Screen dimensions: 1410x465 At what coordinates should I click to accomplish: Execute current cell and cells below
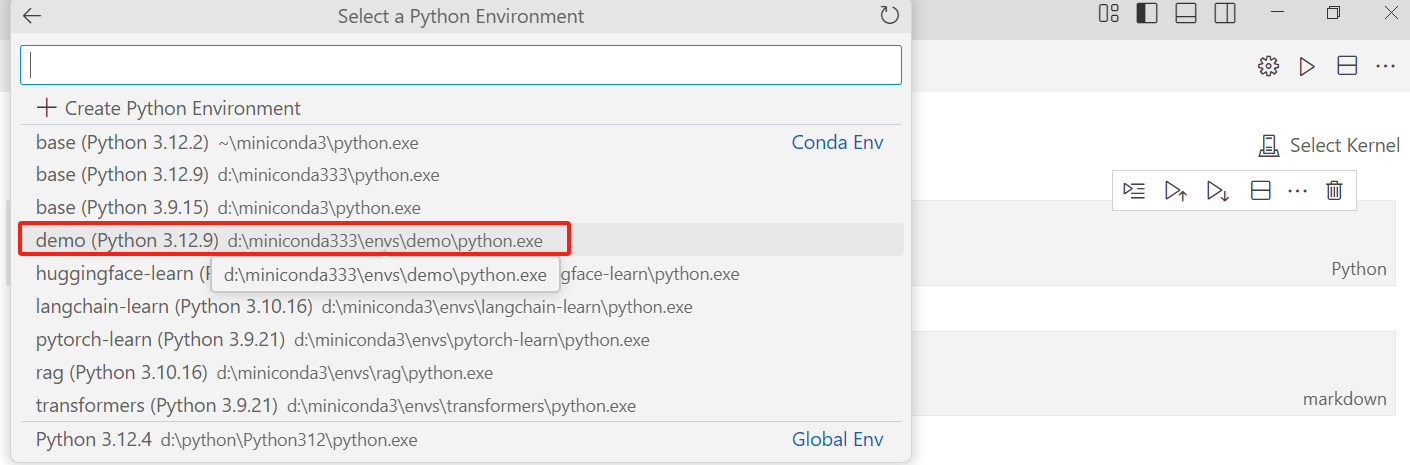1218,191
